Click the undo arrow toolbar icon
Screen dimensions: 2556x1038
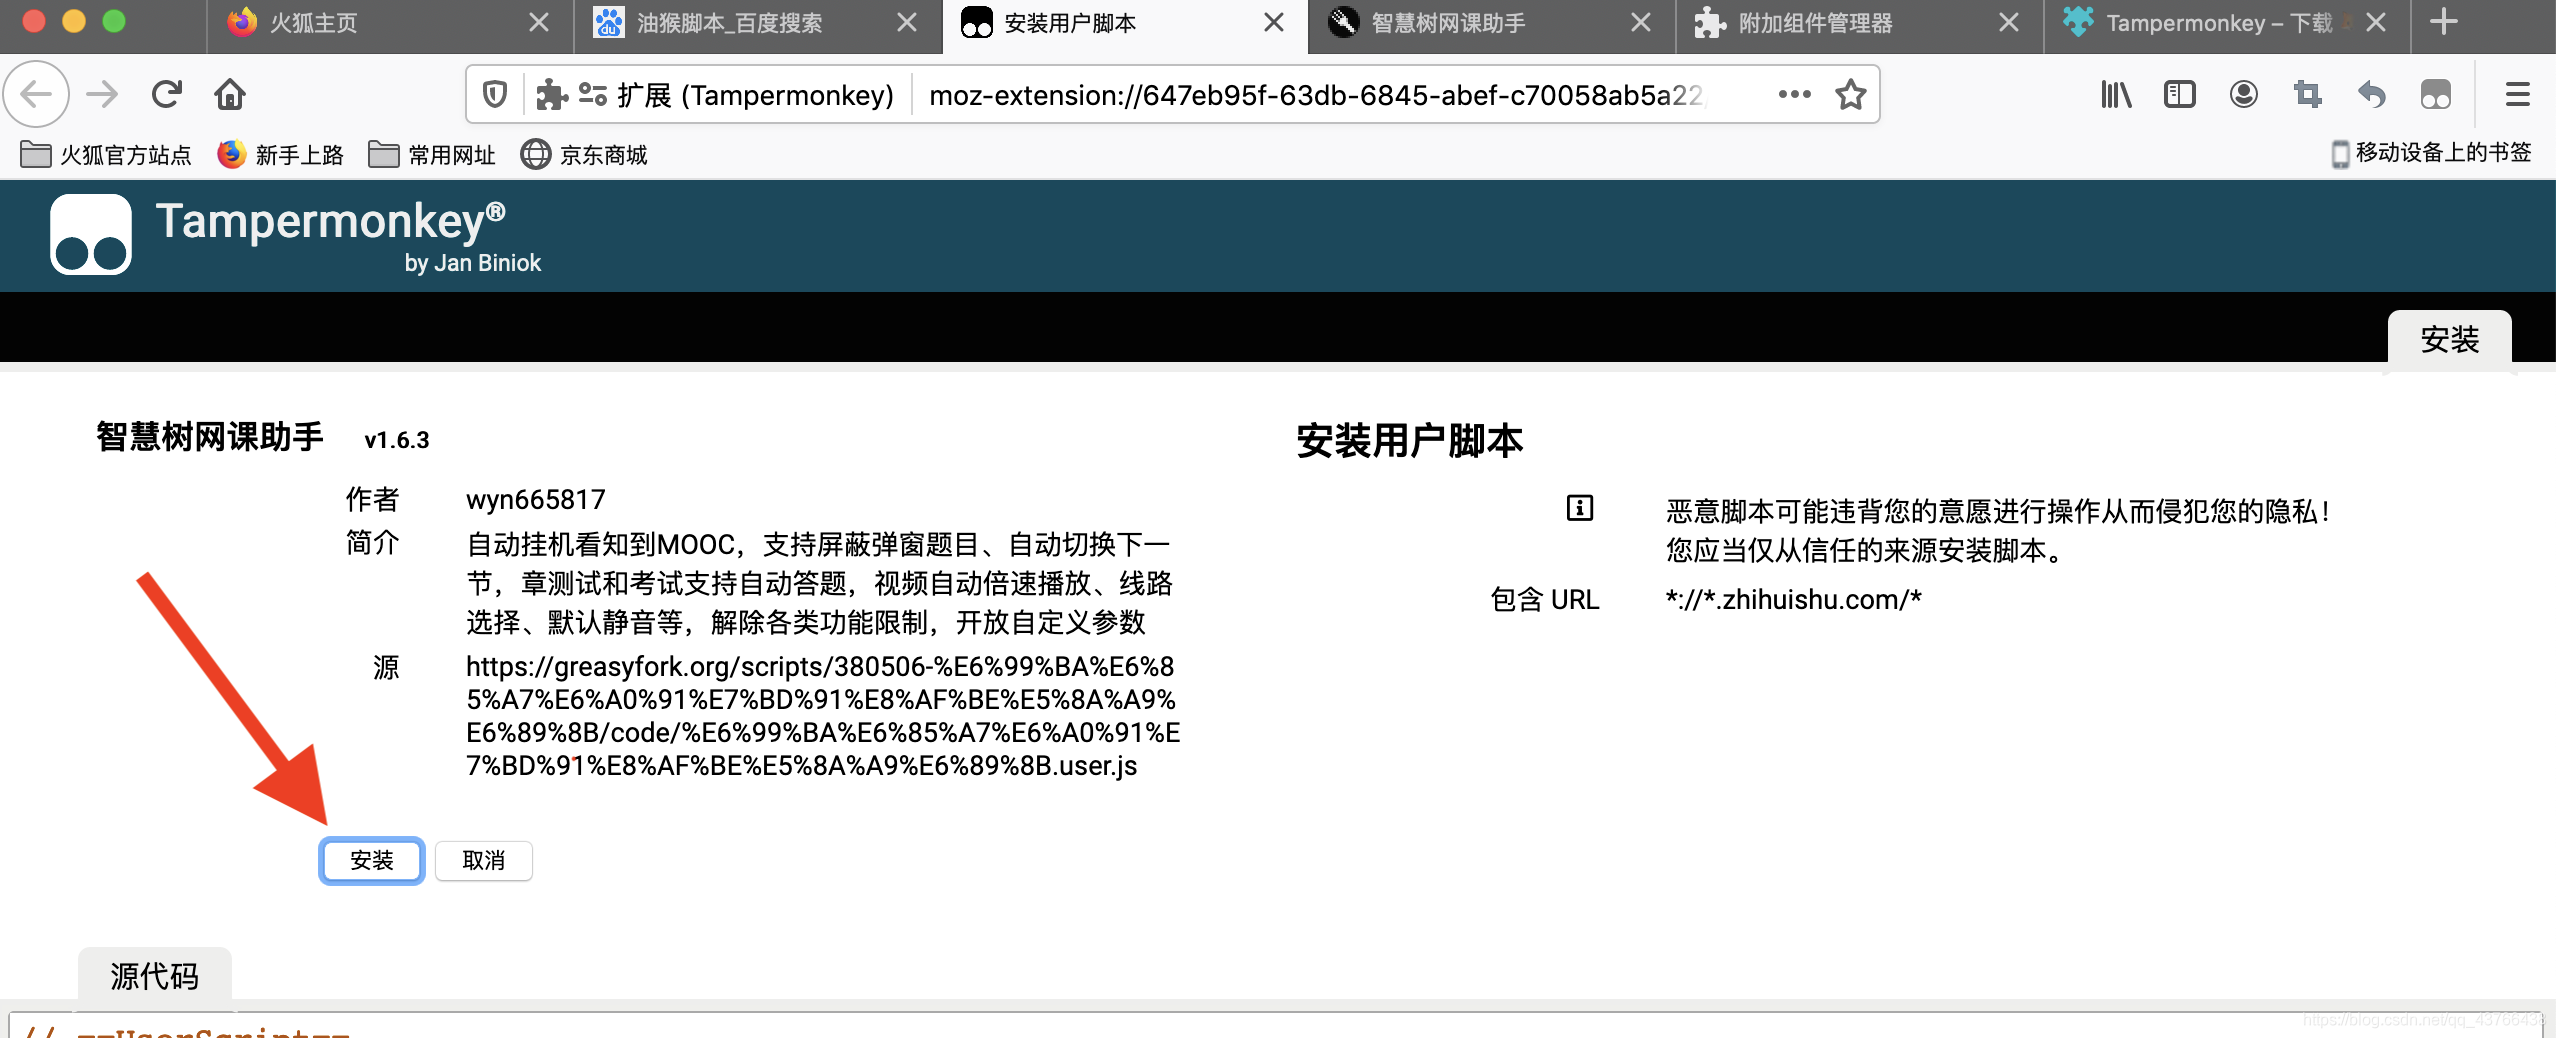point(2372,95)
